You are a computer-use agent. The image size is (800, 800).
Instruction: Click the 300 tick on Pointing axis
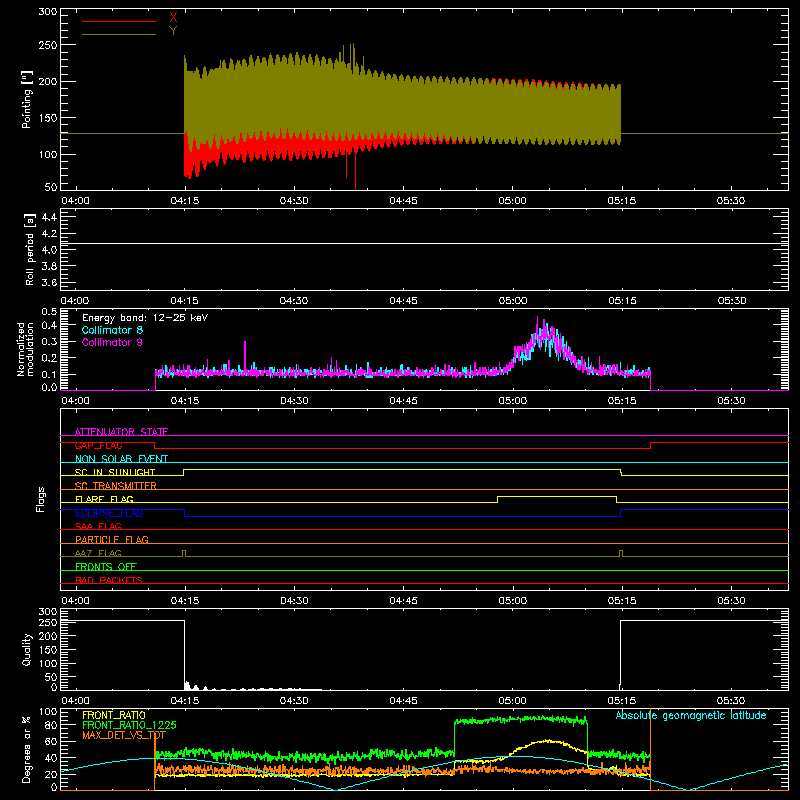pos(48,12)
